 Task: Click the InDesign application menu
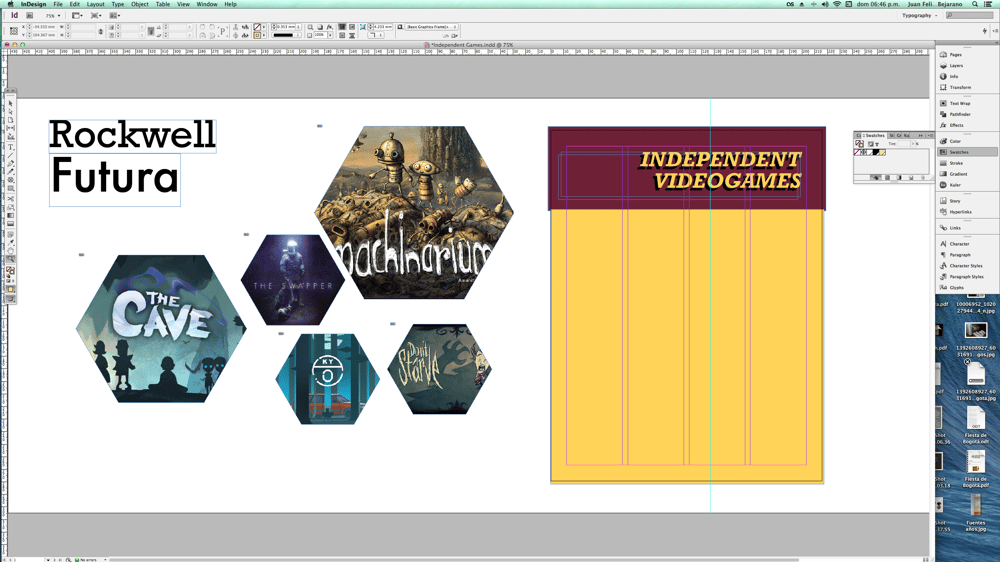point(33,4)
